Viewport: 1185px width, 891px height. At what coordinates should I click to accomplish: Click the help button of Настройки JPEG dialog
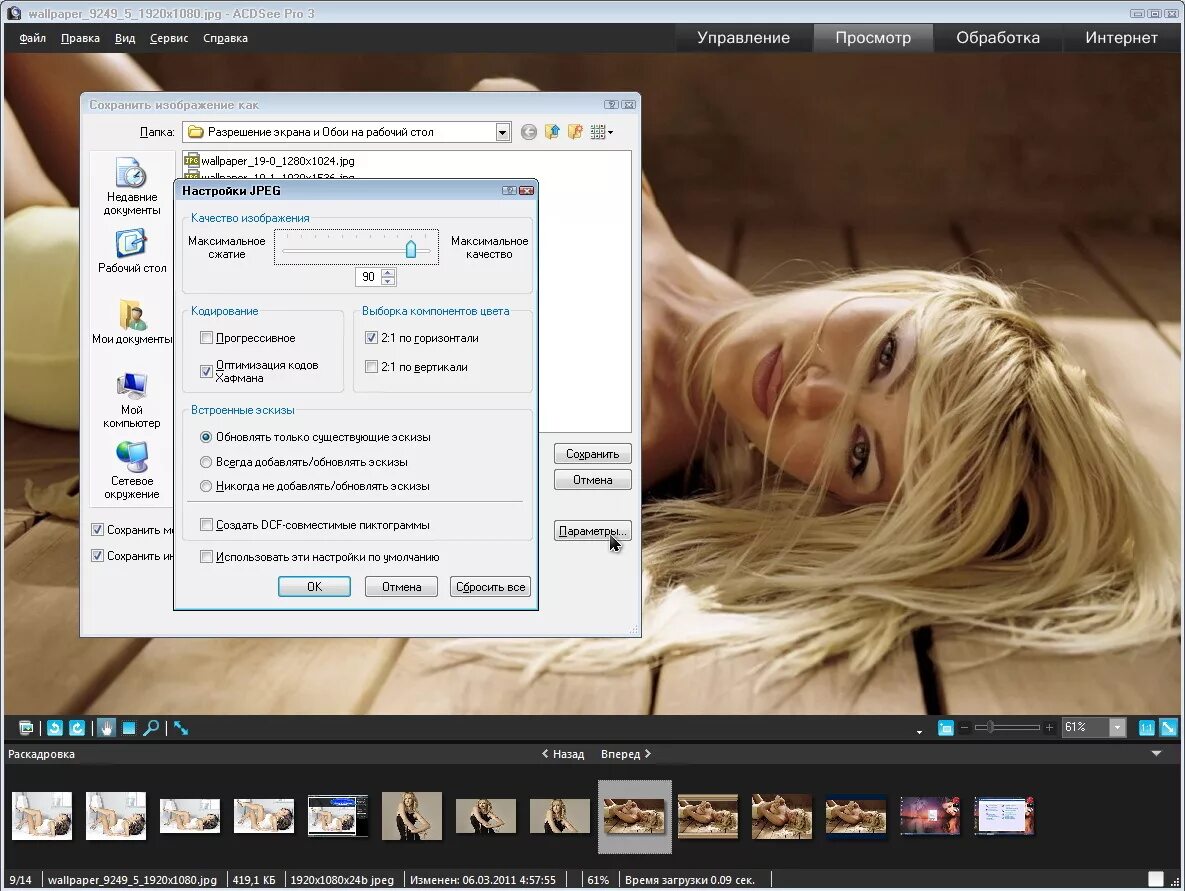(x=509, y=190)
